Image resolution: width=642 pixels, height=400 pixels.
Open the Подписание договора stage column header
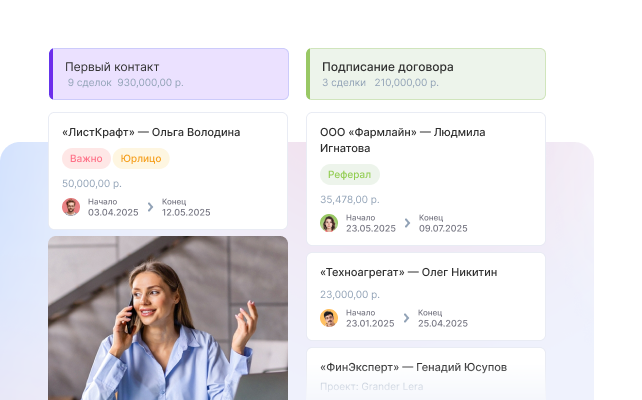coord(426,74)
